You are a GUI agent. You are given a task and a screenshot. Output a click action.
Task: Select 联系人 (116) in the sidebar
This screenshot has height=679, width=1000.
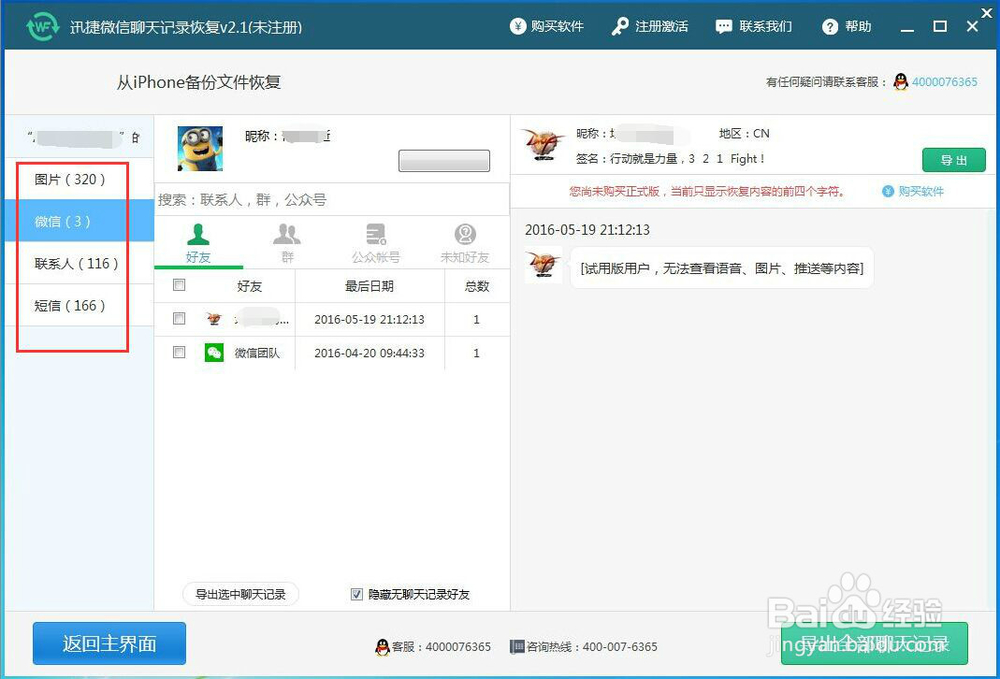pyautogui.click(x=80, y=263)
